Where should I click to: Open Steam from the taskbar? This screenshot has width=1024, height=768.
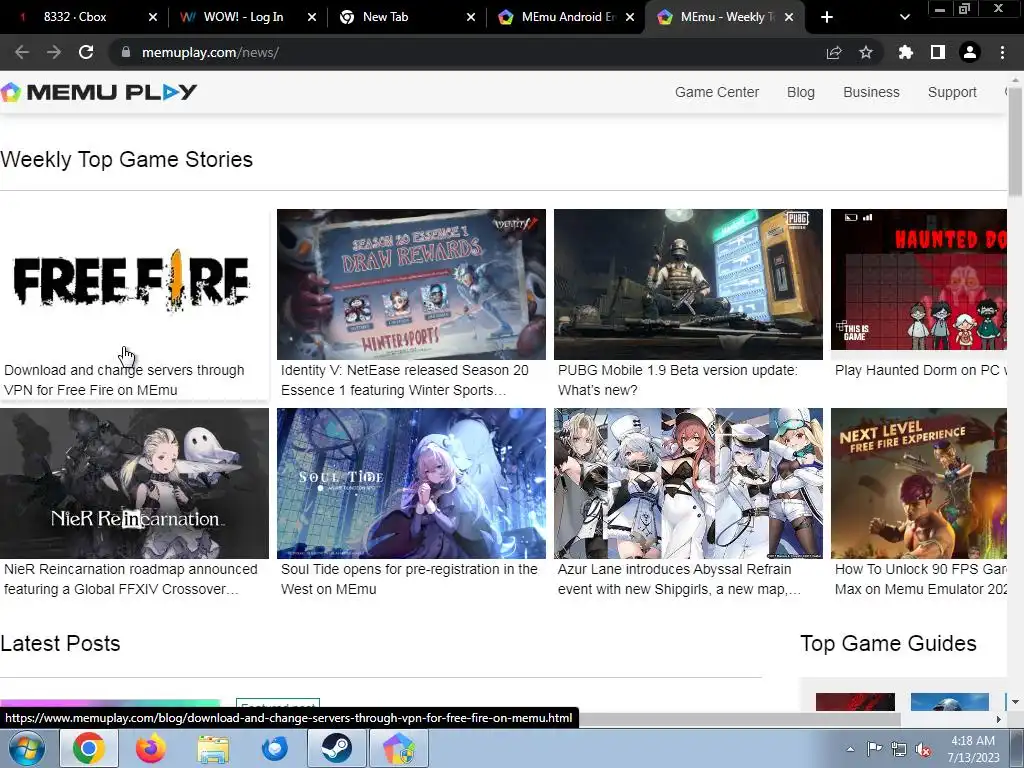point(336,748)
